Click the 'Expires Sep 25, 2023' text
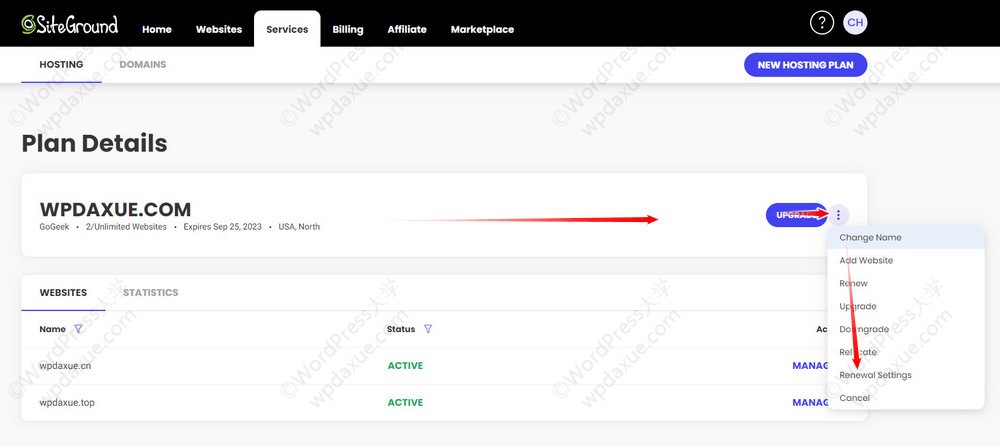 pos(223,227)
